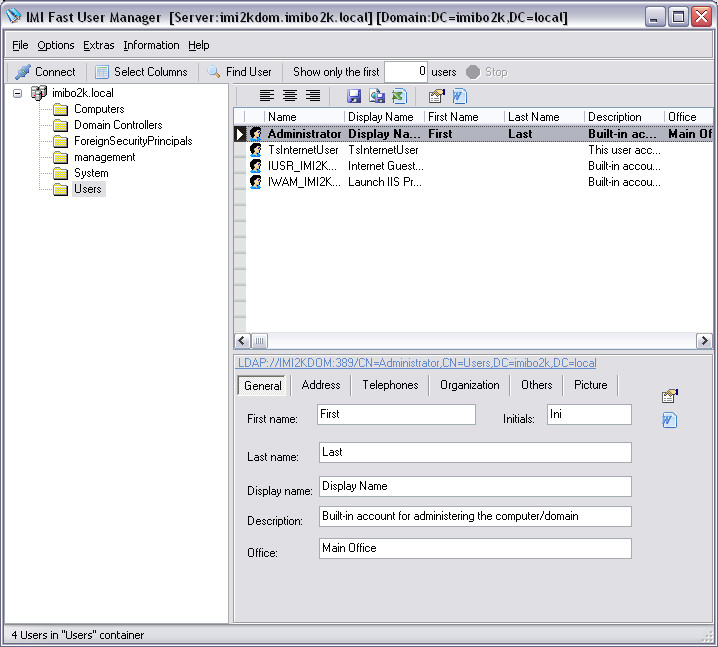Viewport: 718px width, 647px height.
Task: Click Administrator user icon in list
Action: coord(256,134)
